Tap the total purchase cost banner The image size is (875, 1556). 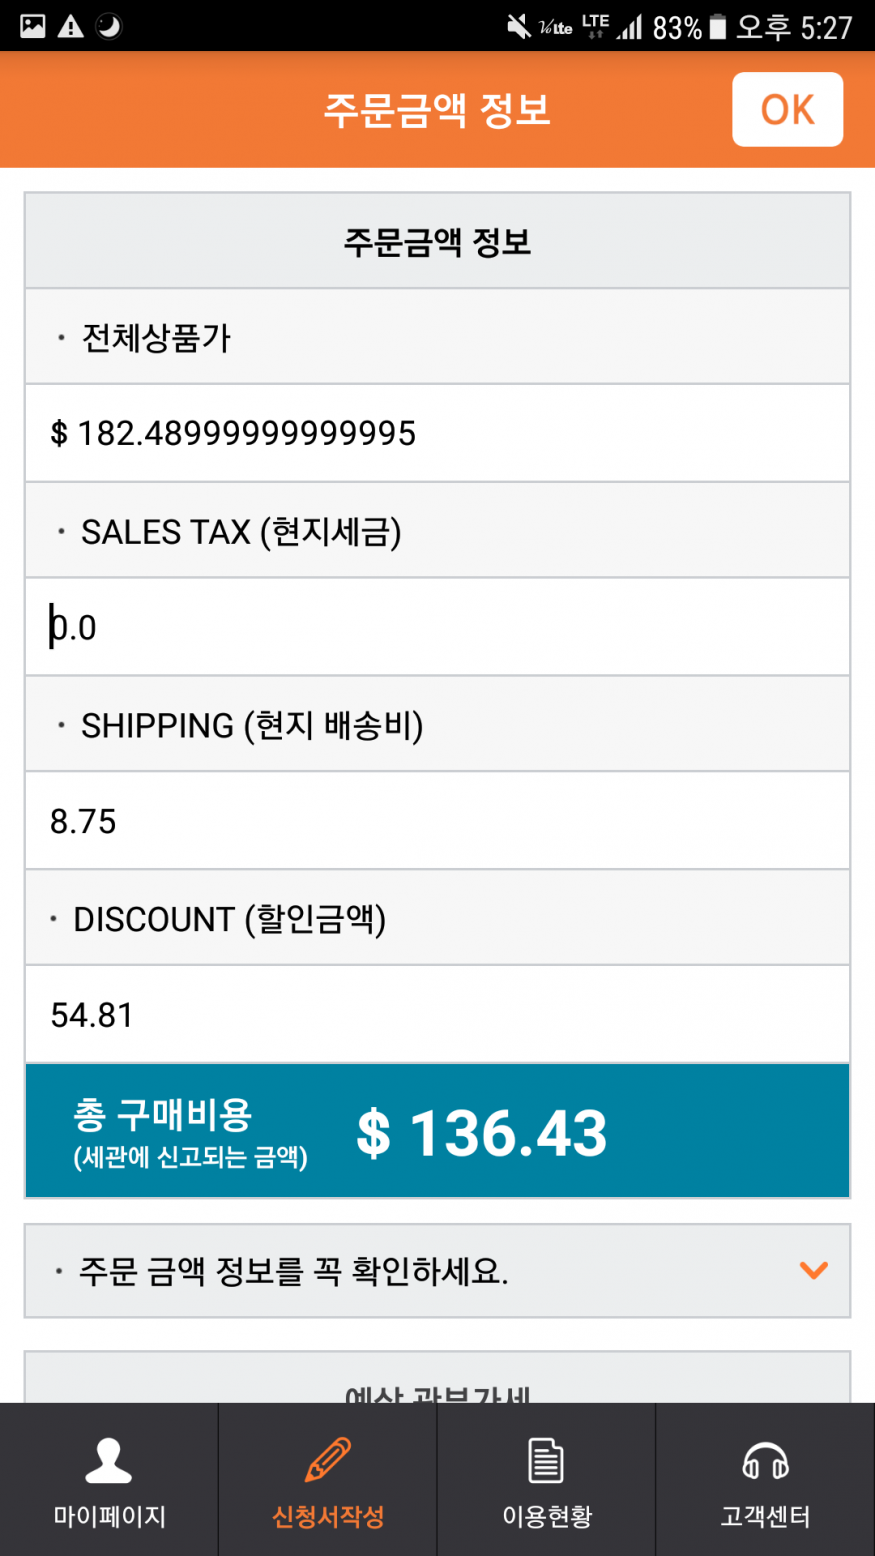[437, 1132]
